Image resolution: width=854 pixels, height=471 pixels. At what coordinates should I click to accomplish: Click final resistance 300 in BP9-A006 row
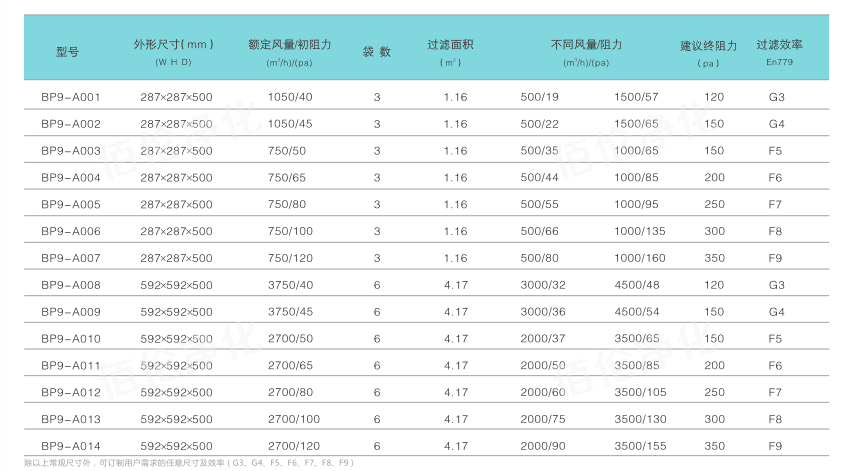click(x=715, y=231)
